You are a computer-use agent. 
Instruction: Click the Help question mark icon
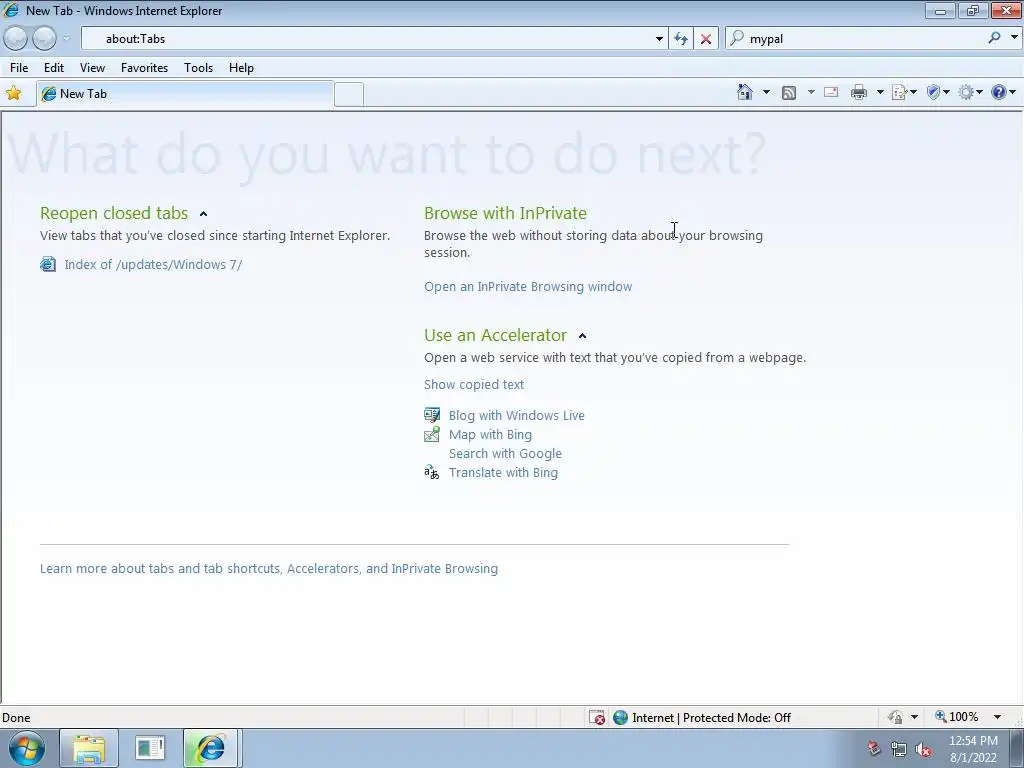click(999, 93)
